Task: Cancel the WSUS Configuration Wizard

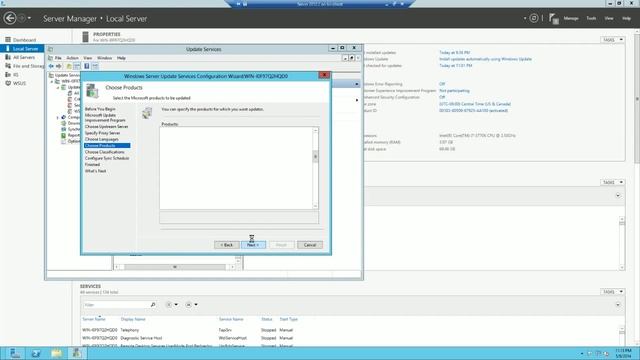Action: coord(310,245)
